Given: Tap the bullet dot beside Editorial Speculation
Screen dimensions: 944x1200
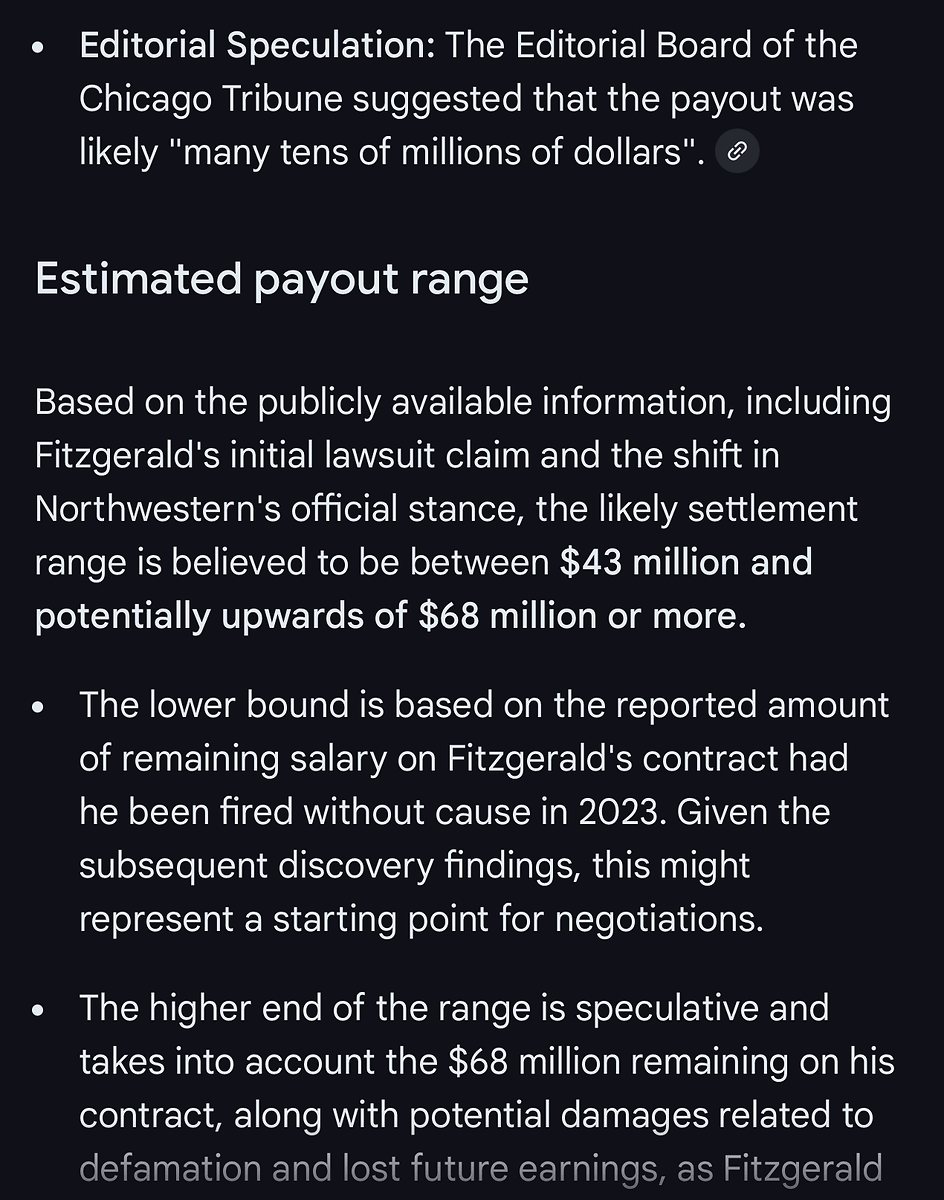Looking at the screenshot, I should point(38,47).
